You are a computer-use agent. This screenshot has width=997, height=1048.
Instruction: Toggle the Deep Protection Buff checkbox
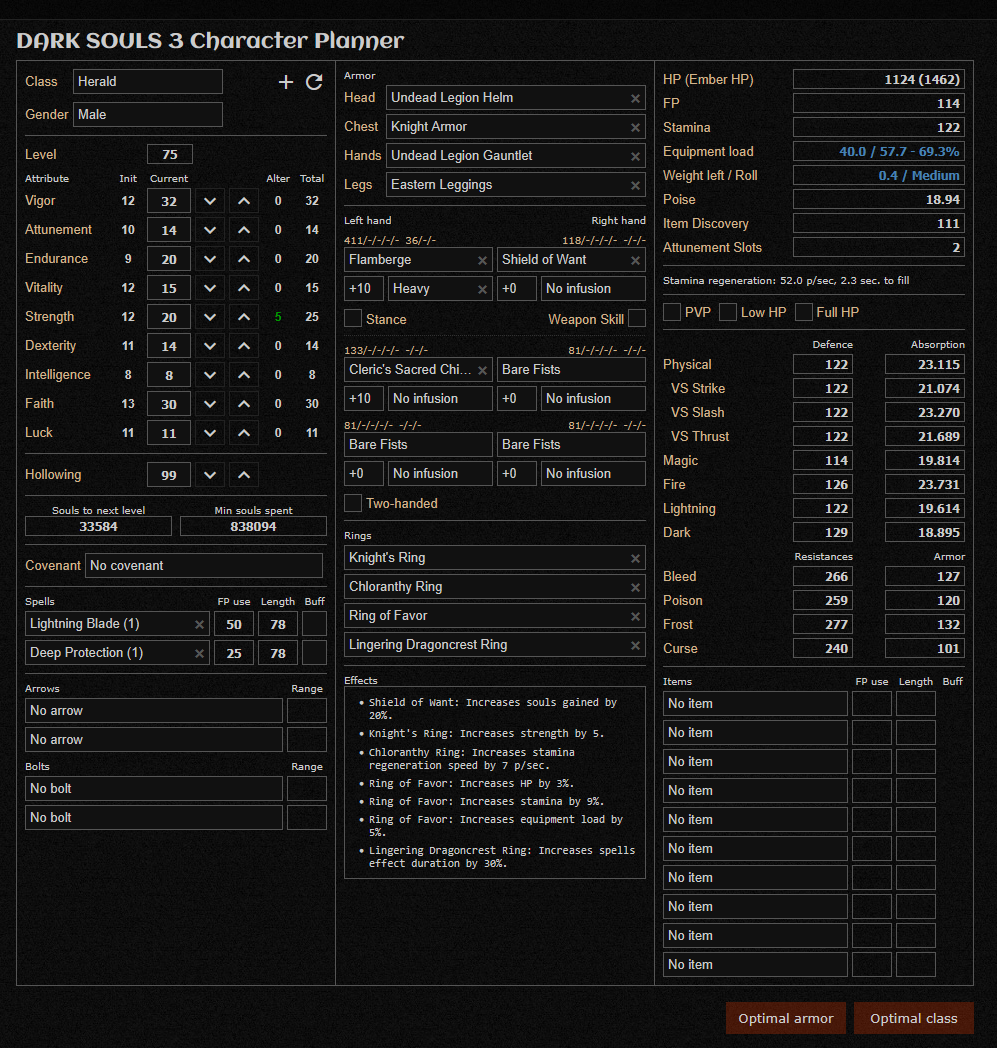(314, 652)
